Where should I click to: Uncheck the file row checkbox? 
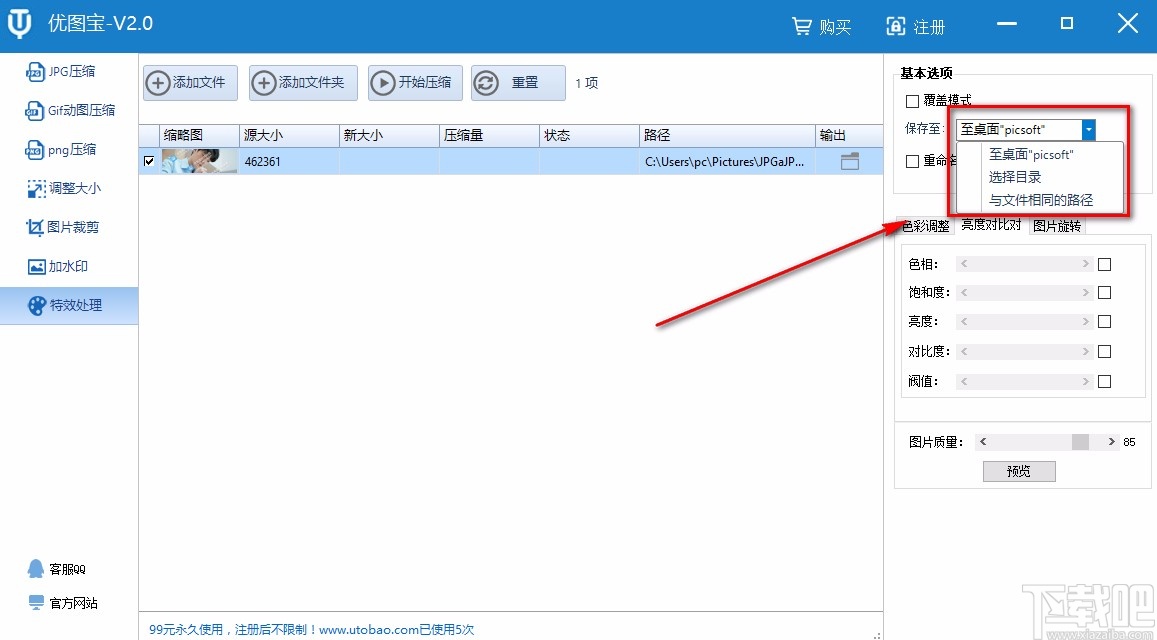pyautogui.click(x=149, y=161)
